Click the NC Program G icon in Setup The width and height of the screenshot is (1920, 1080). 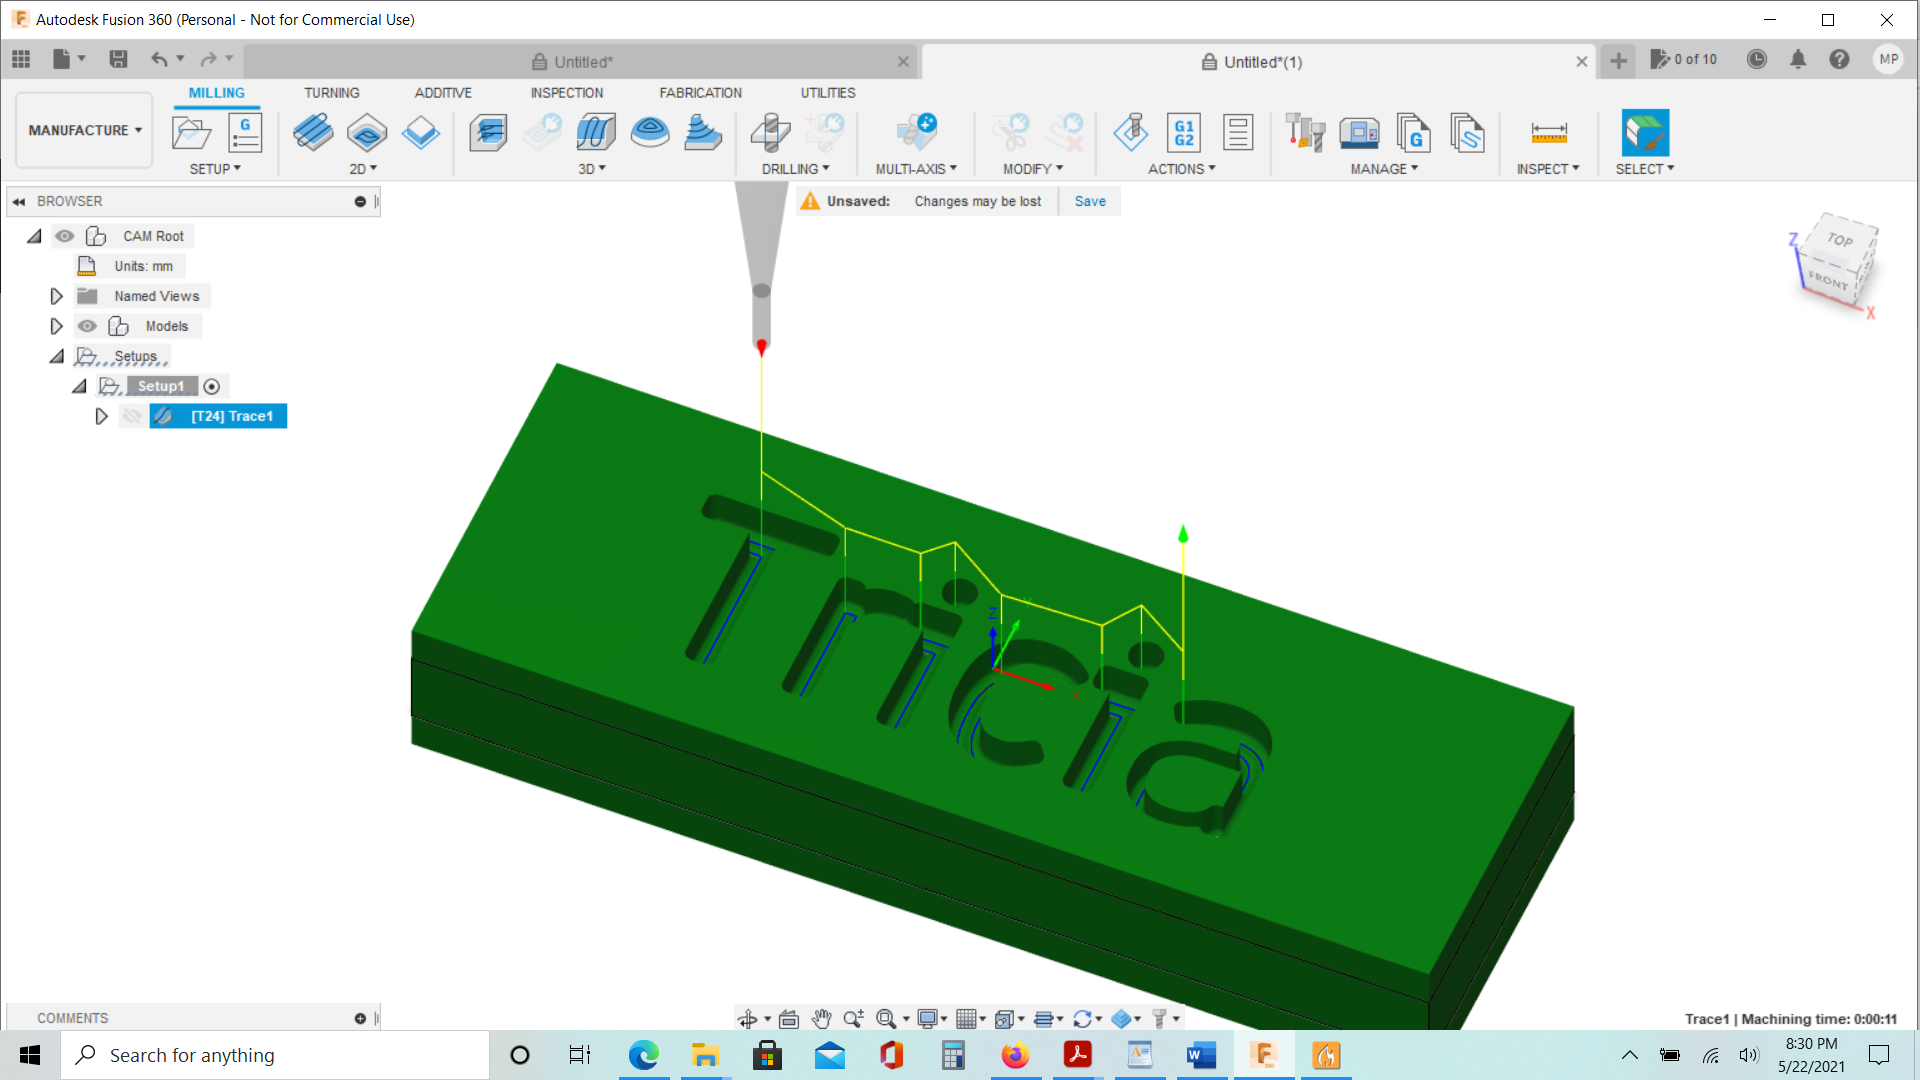(x=245, y=132)
